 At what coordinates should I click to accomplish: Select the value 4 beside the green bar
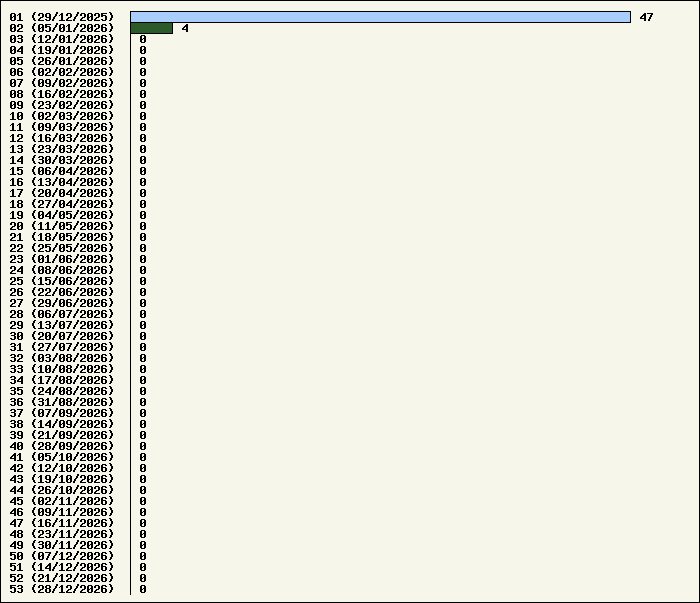pyautogui.click(x=185, y=28)
